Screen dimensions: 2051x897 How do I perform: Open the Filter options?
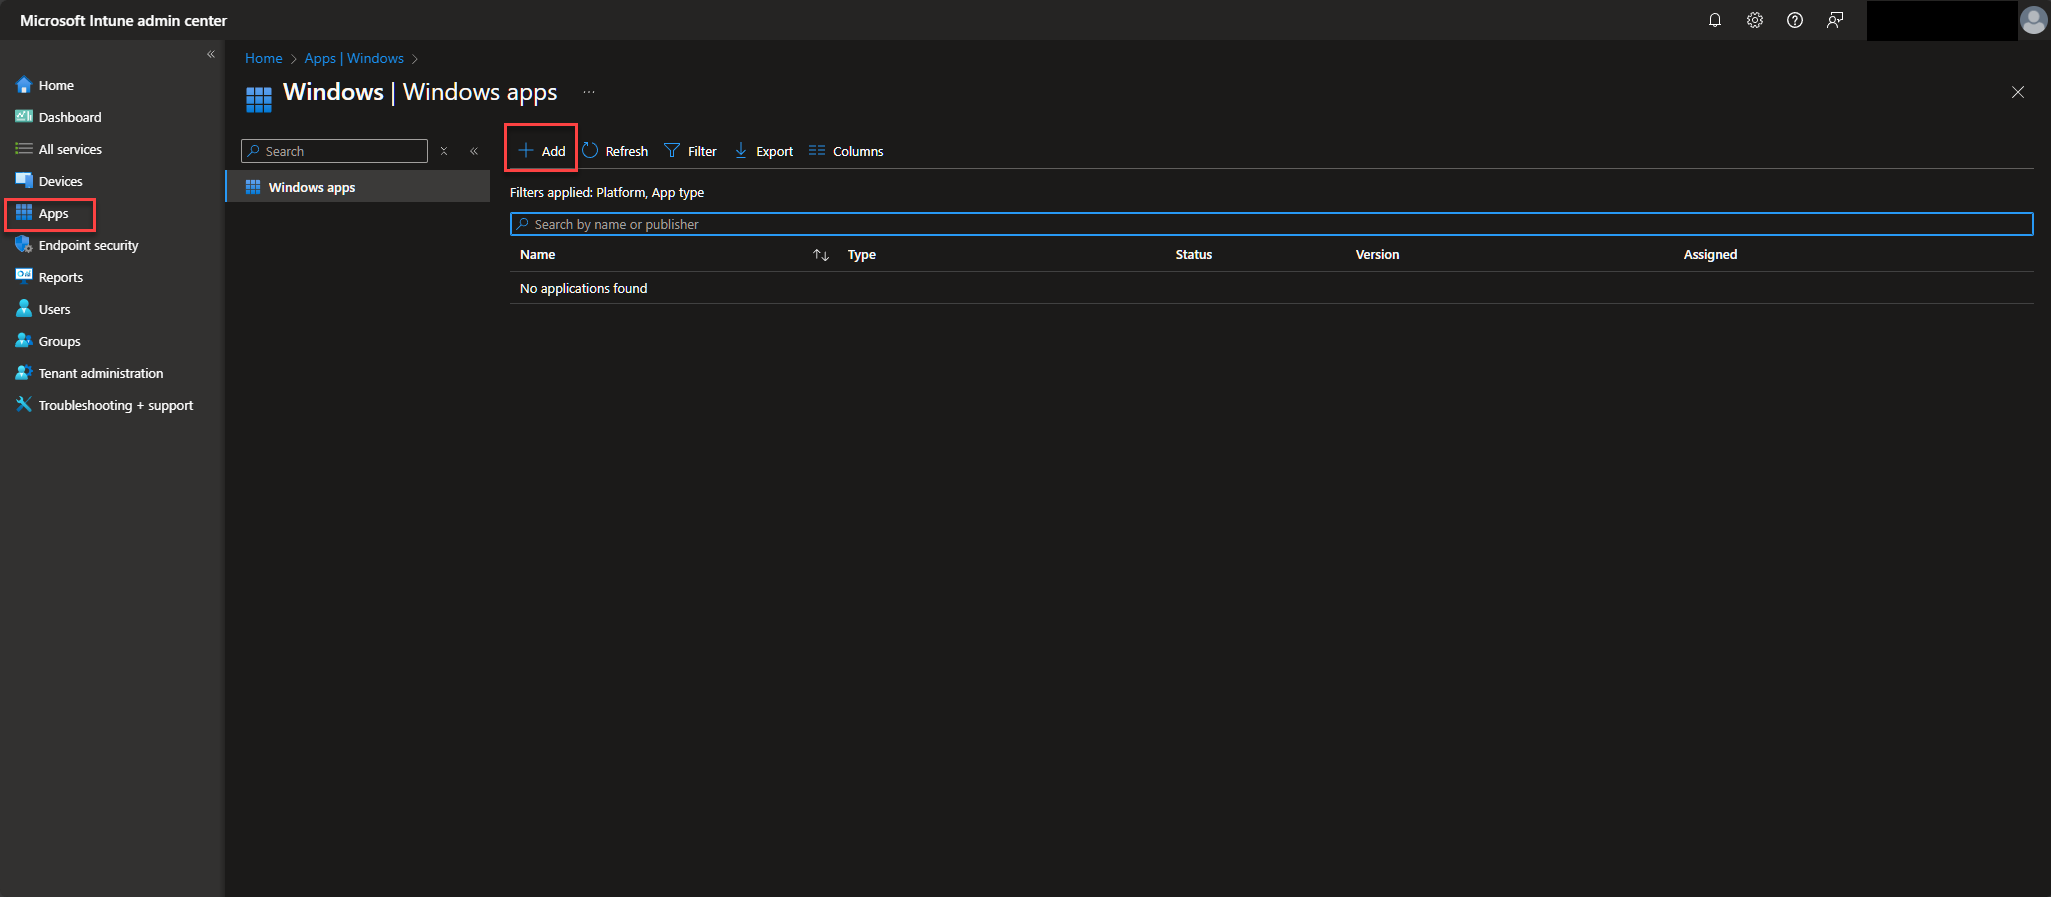691,151
